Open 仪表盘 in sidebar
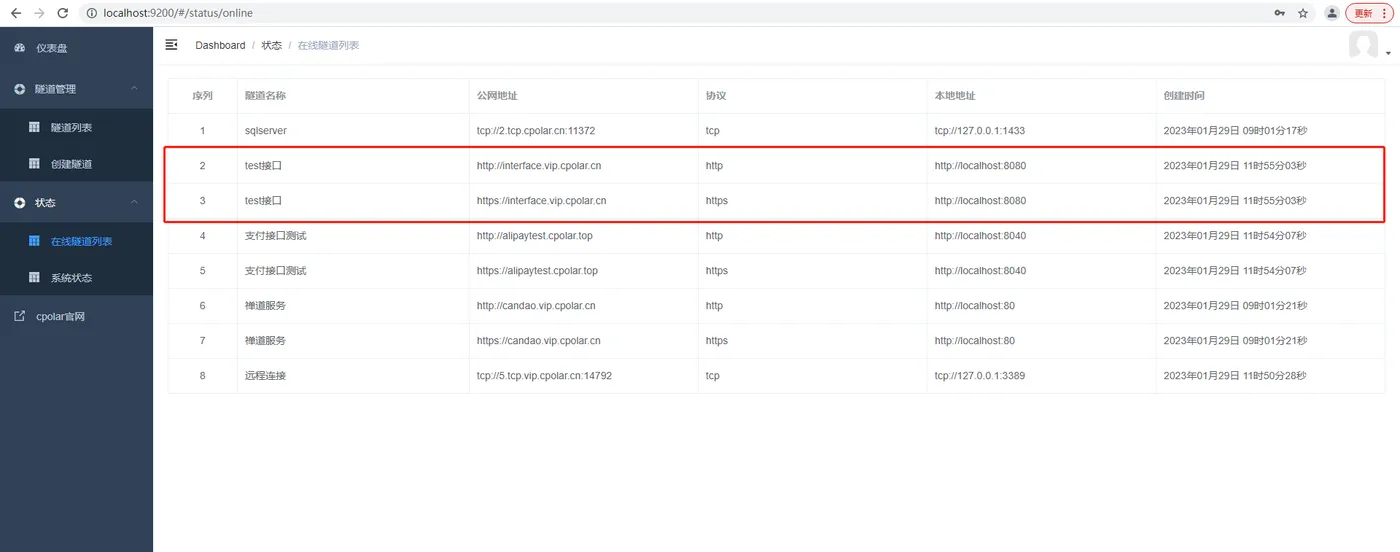The image size is (1400, 552). pyautogui.click(x=52, y=48)
